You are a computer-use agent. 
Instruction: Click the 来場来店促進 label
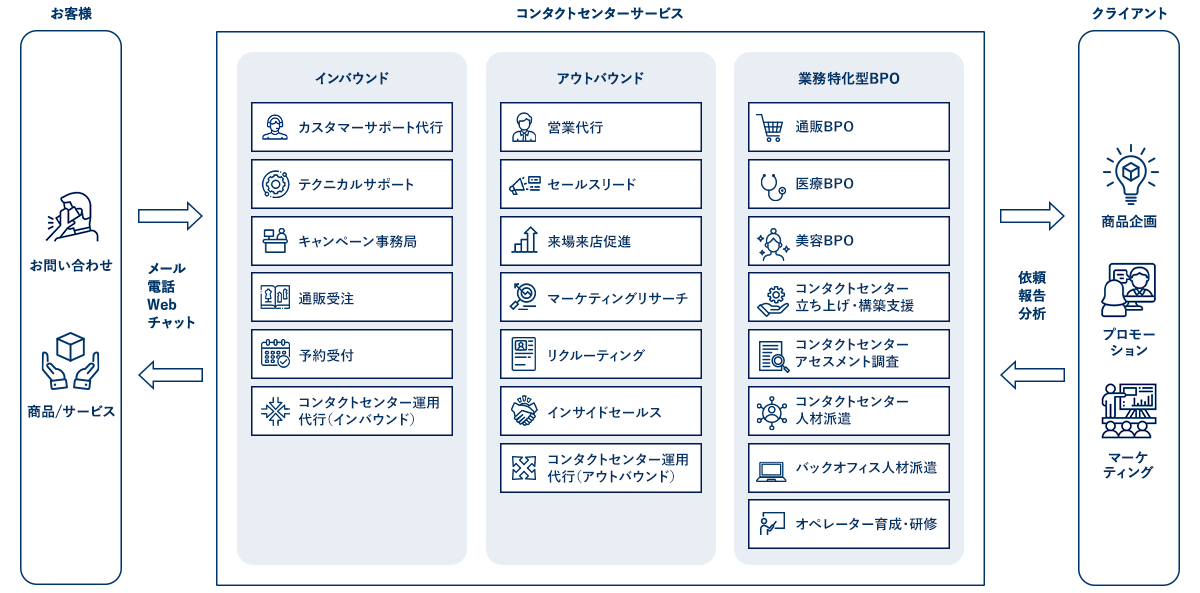(x=589, y=241)
